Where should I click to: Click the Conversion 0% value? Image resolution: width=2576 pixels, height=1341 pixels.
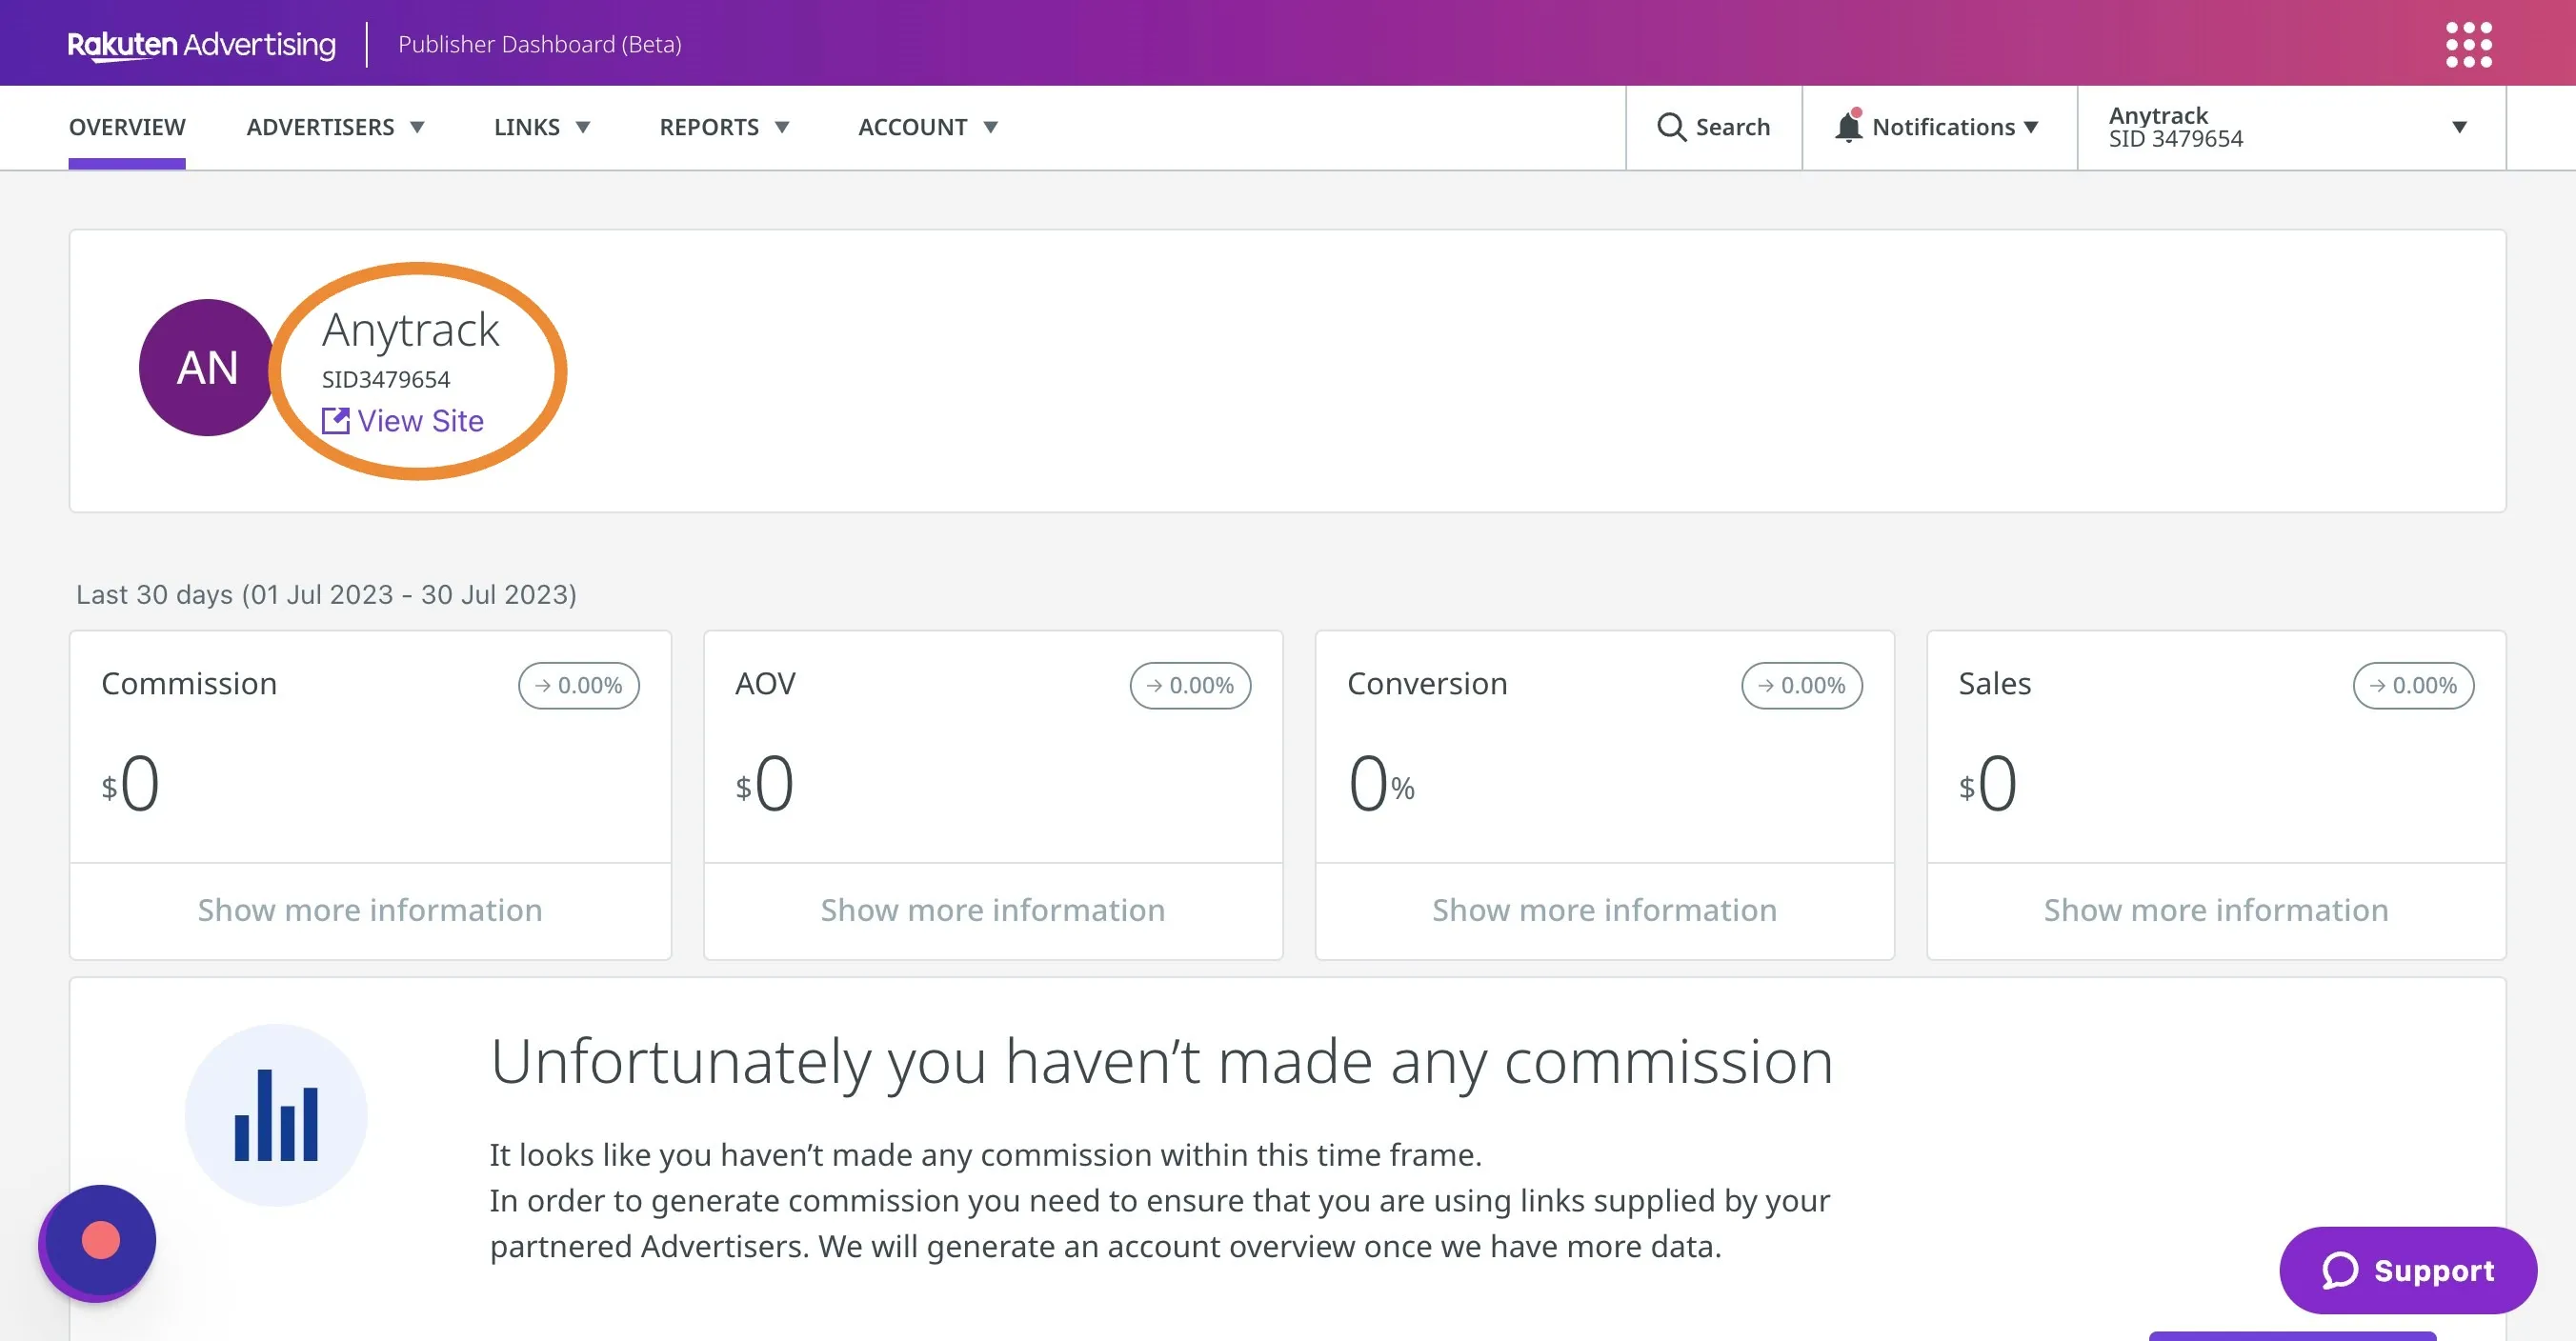(1381, 782)
